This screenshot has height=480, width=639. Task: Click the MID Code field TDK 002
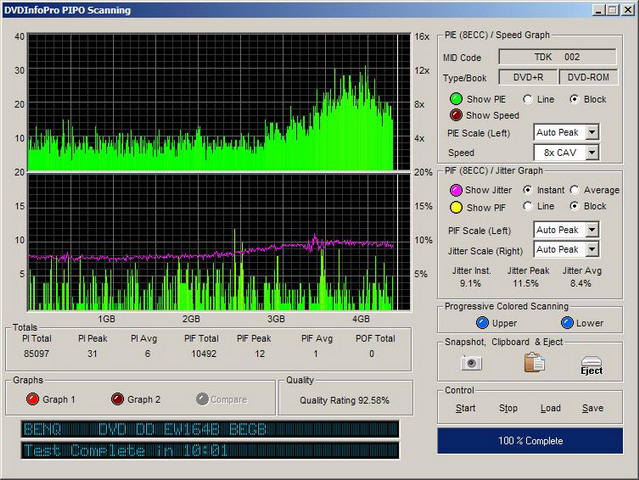click(x=557, y=57)
